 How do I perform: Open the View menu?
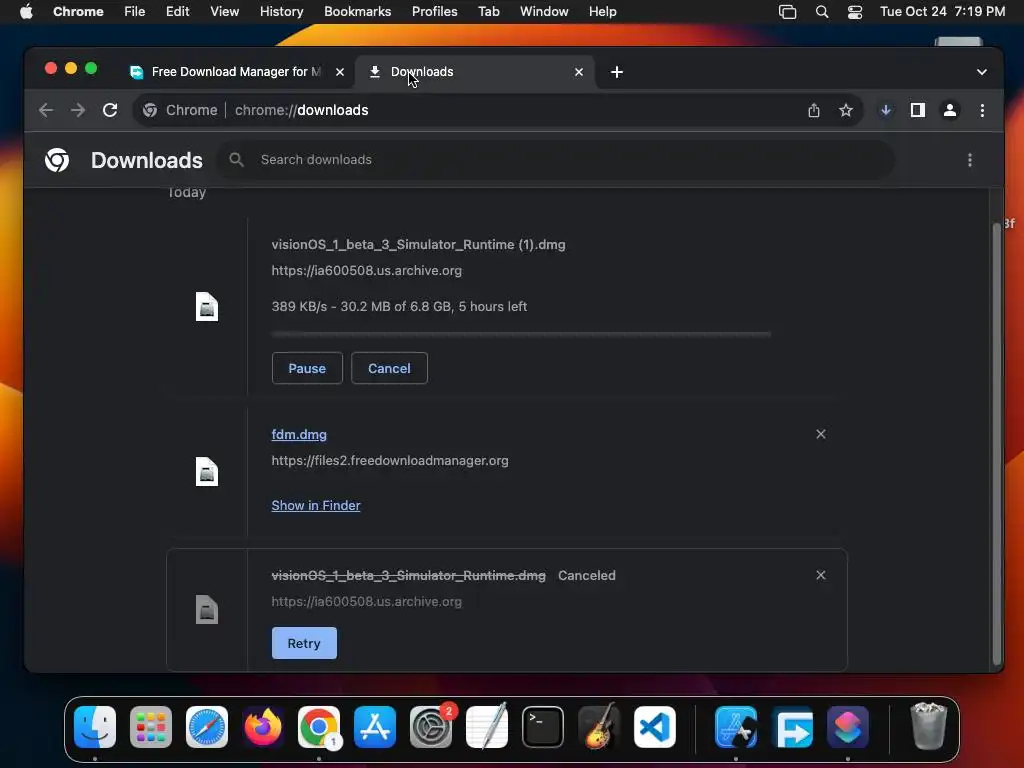(x=224, y=12)
